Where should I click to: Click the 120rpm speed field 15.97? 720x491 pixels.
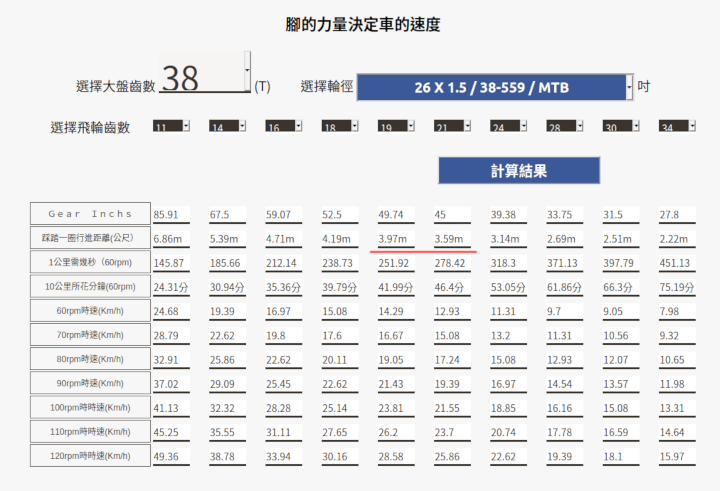(677, 457)
